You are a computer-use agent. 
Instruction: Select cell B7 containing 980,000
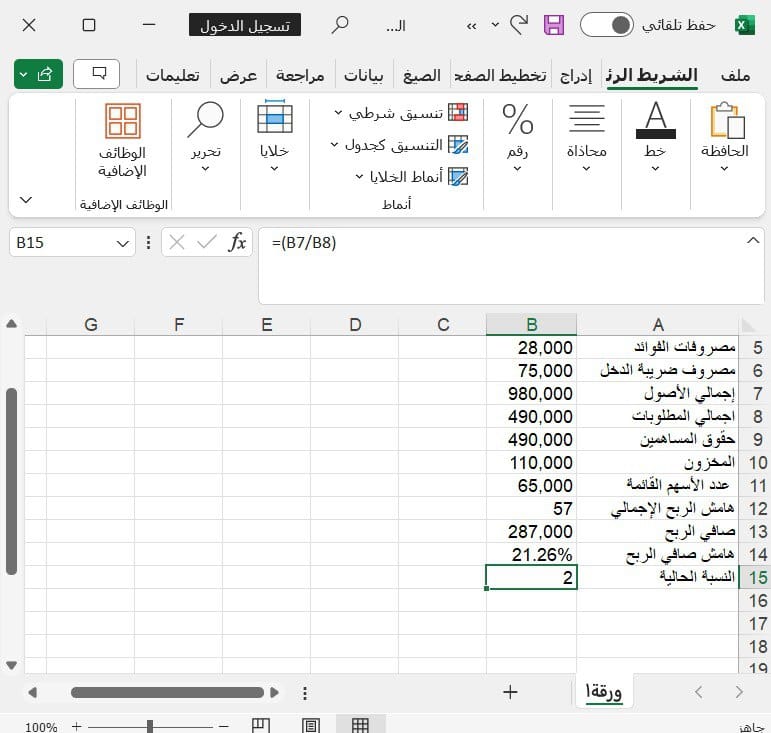pyautogui.click(x=532, y=393)
